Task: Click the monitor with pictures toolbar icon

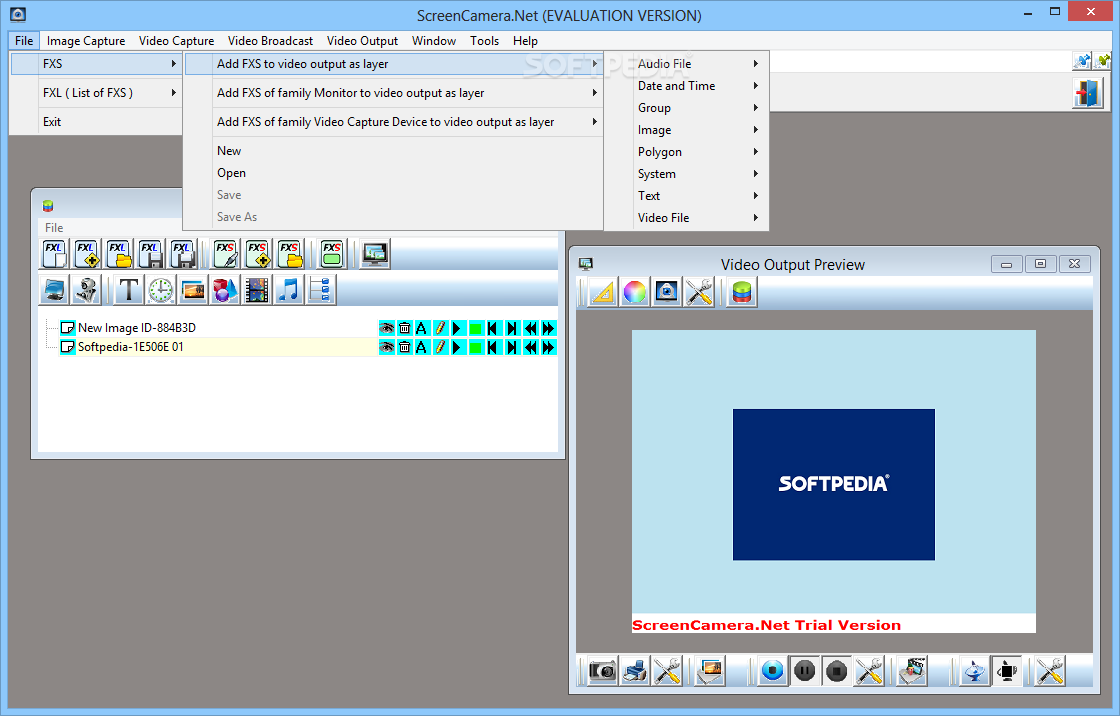Action: pos(375,254)
